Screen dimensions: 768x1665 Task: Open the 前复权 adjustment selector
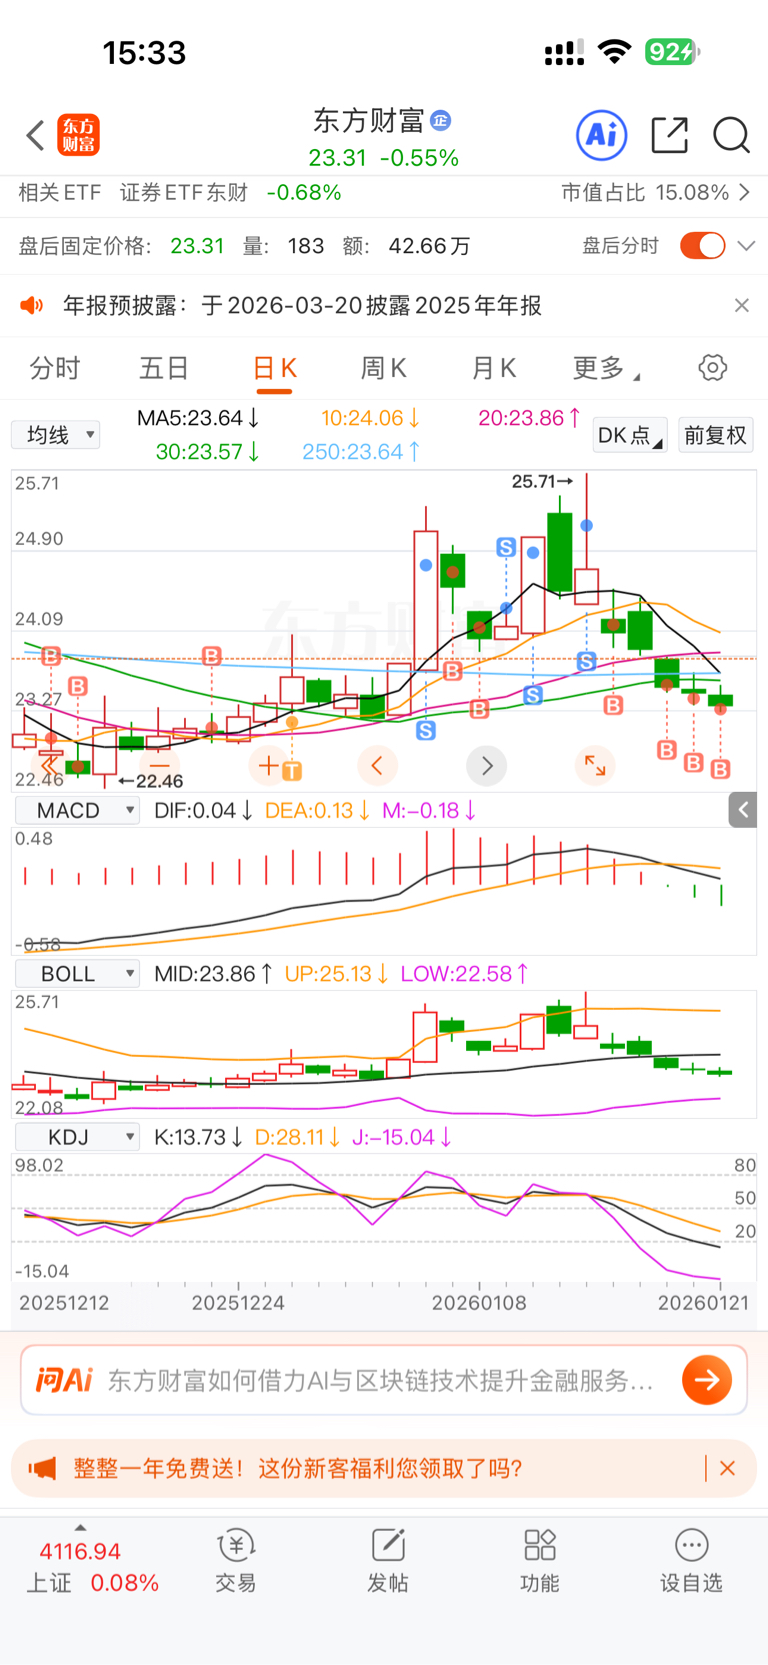(x=715, y=435)
